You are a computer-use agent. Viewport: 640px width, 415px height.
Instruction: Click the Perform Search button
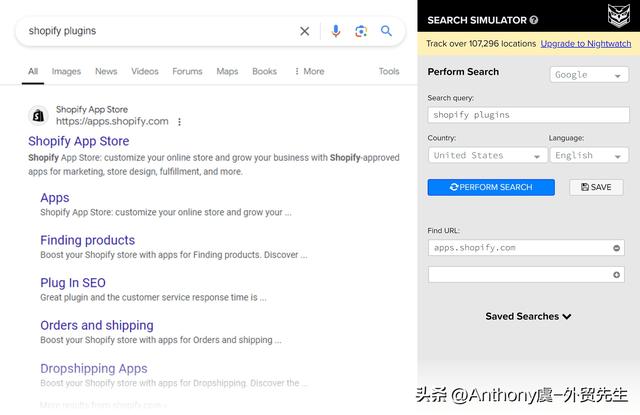(x=491, y=187)
